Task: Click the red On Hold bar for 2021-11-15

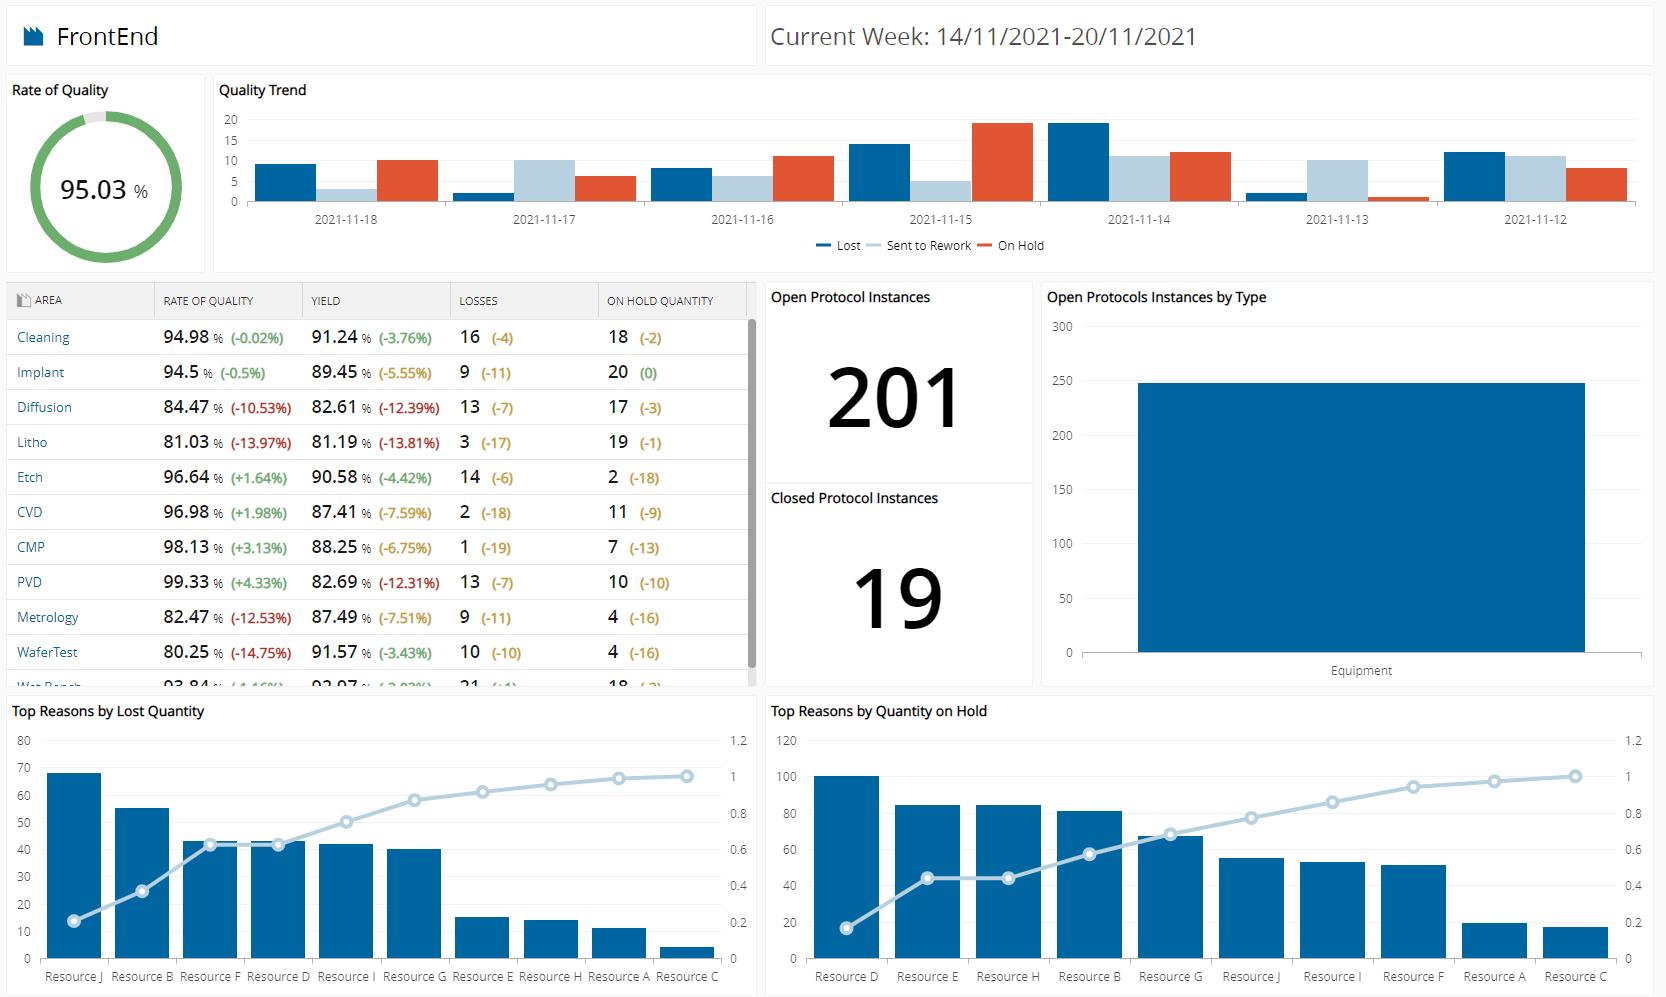Action: pyautogui.click(x=1002, y=162)
